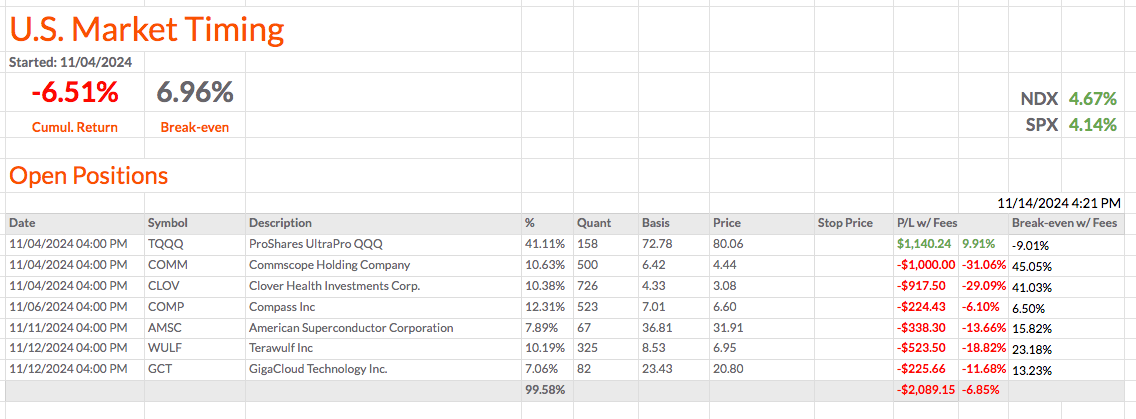The height and width of the screenshot is (419, 1136).
Task: Select the Stop Price column header
Action: (x=845, y=223)
